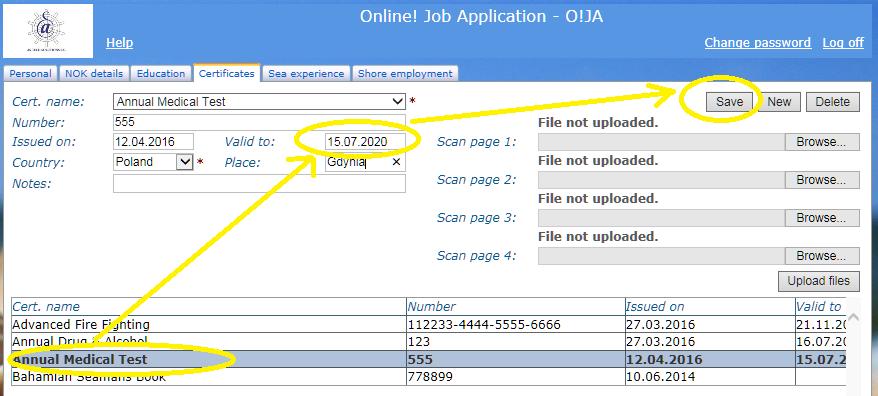This screenshot has width=878, height=396.
Task: Expand the Cert. name dropdown
Action: pos(398,101)
